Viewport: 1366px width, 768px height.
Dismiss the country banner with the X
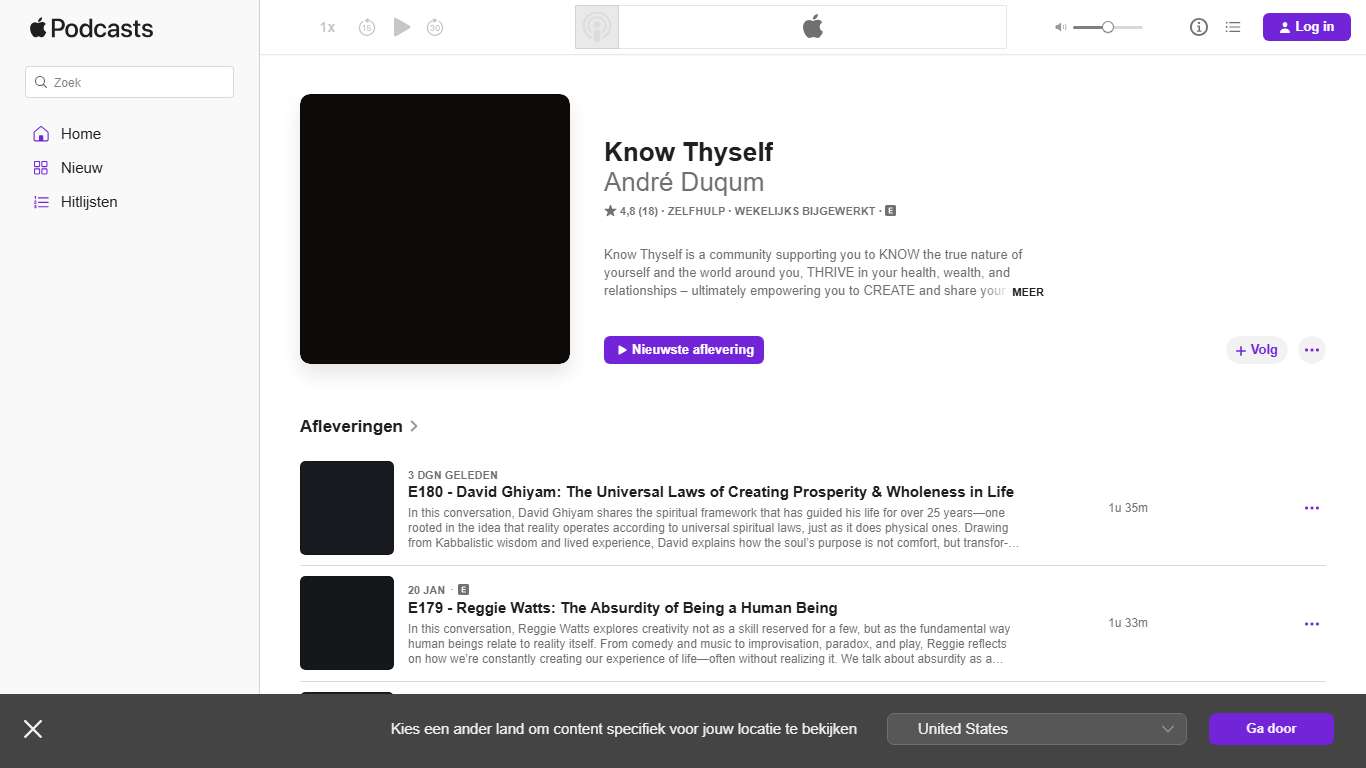click(x=33, y=729)
